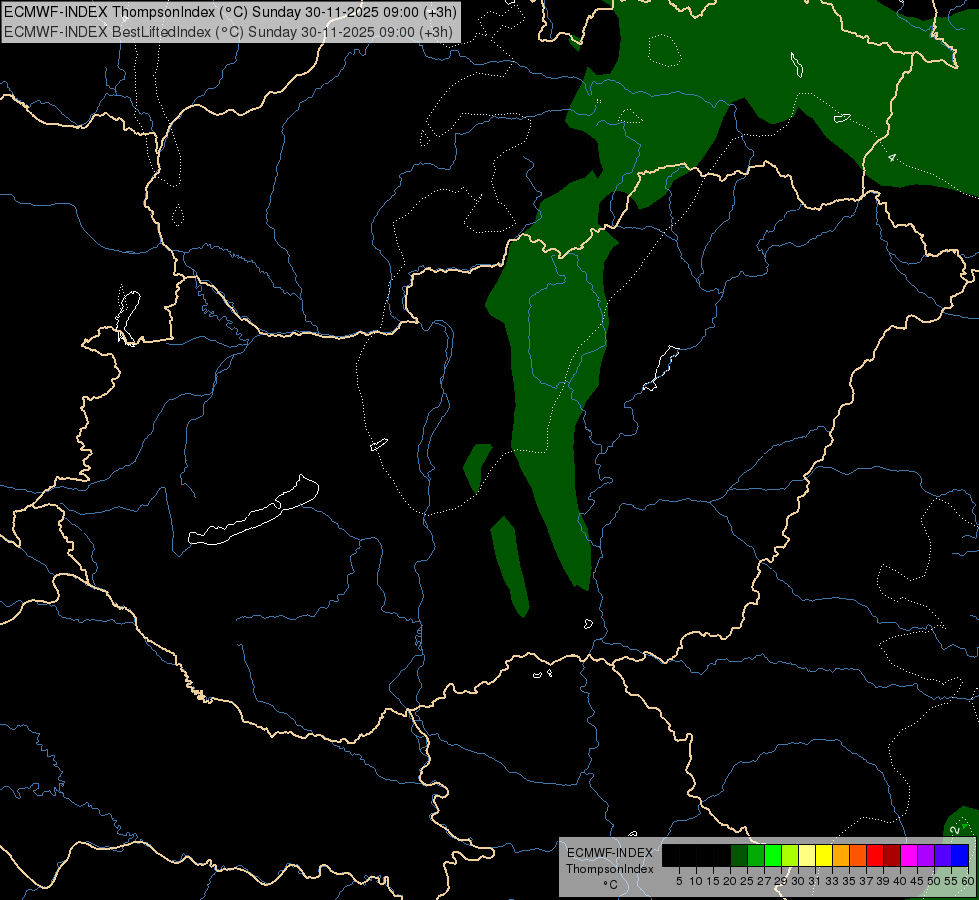Image resolution: width=979 pixels, height=900 pixels.
Task: Pick the pale yellow 30–31 legend swatch
Action: [x=807, y=855]
